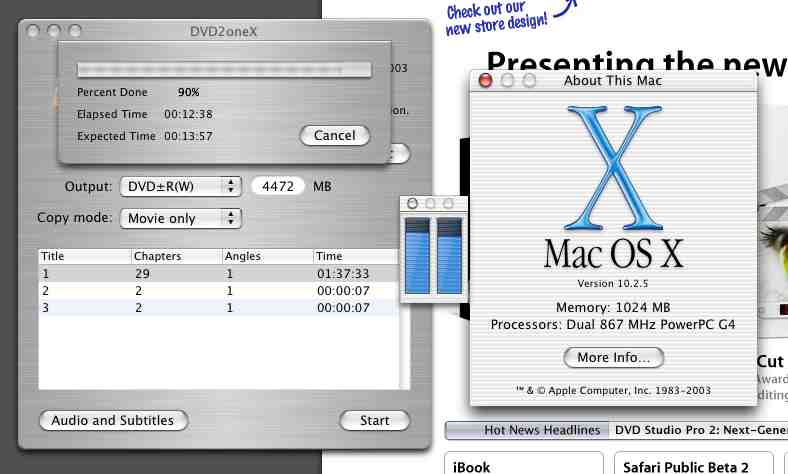The height and width of the screenshot is (474, 788).
Task: Select title row 1 with 29 chapters
Action: (x=219, y=274)
